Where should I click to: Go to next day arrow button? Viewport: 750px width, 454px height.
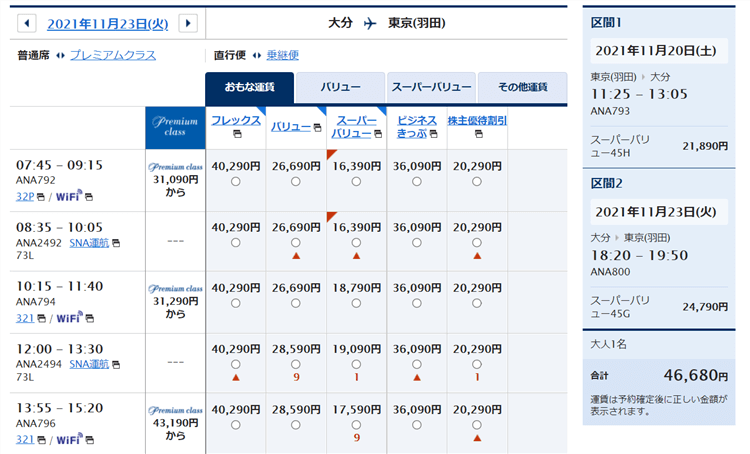click(187, 23)
